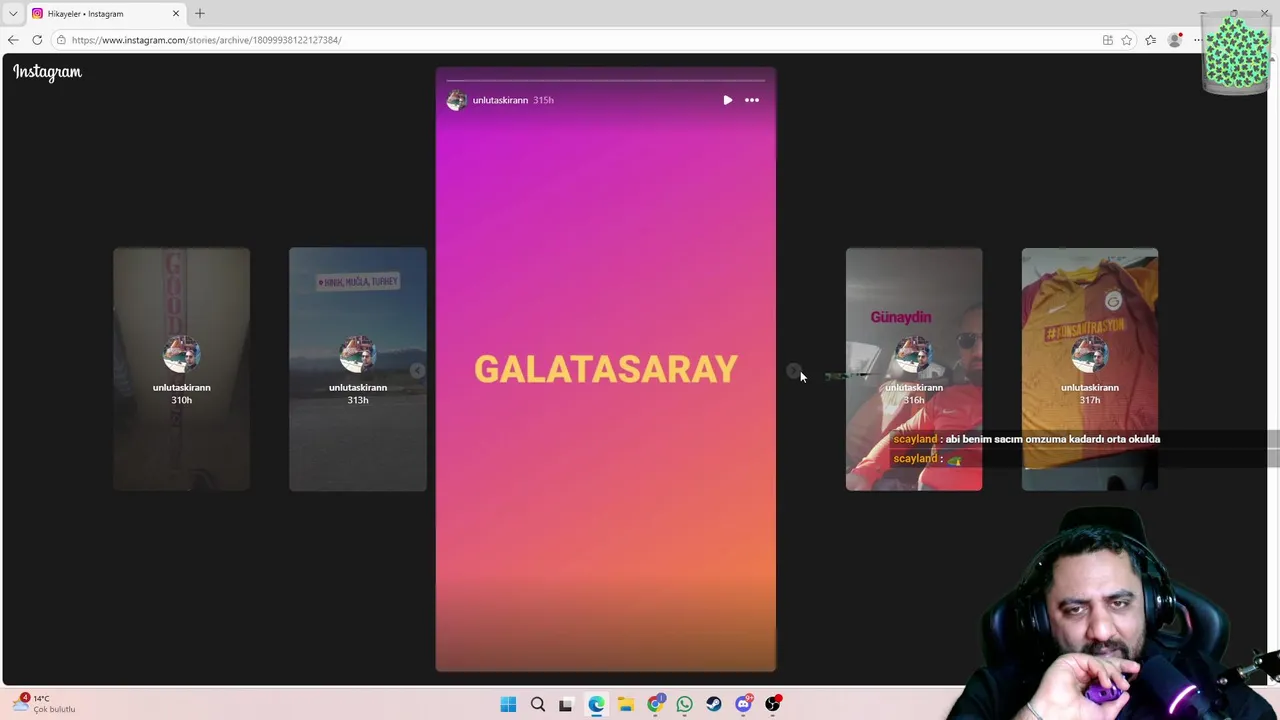Open the weather widget showing 14°C

coord(45,704)
